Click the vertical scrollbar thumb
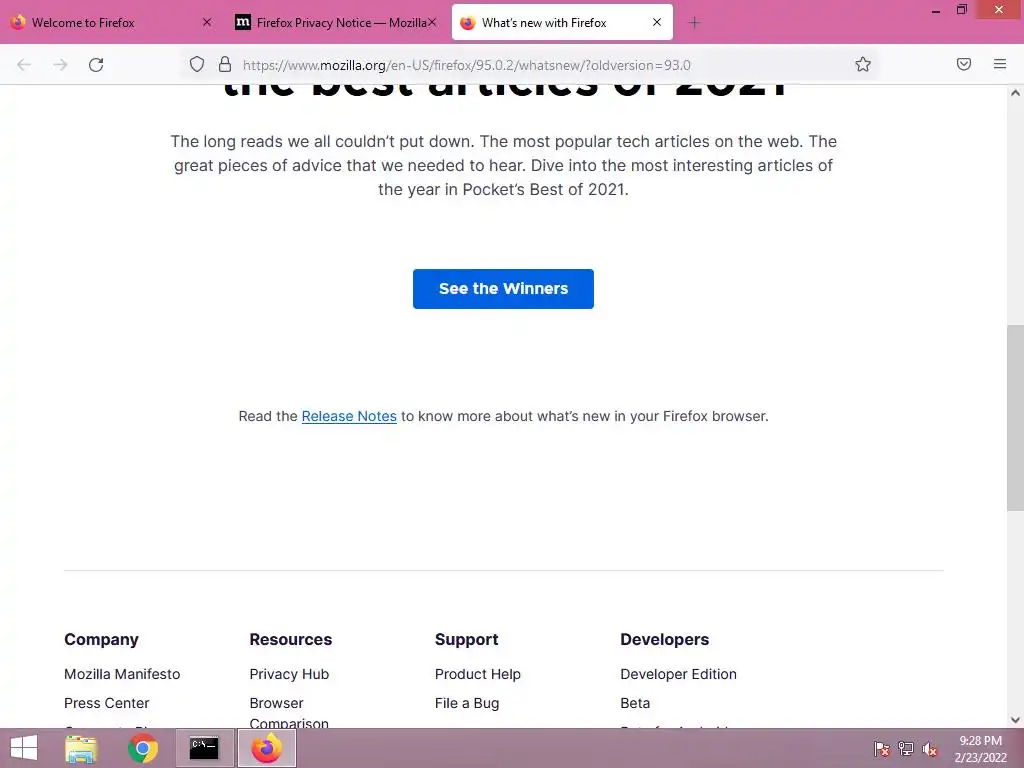 [1015, 418]
